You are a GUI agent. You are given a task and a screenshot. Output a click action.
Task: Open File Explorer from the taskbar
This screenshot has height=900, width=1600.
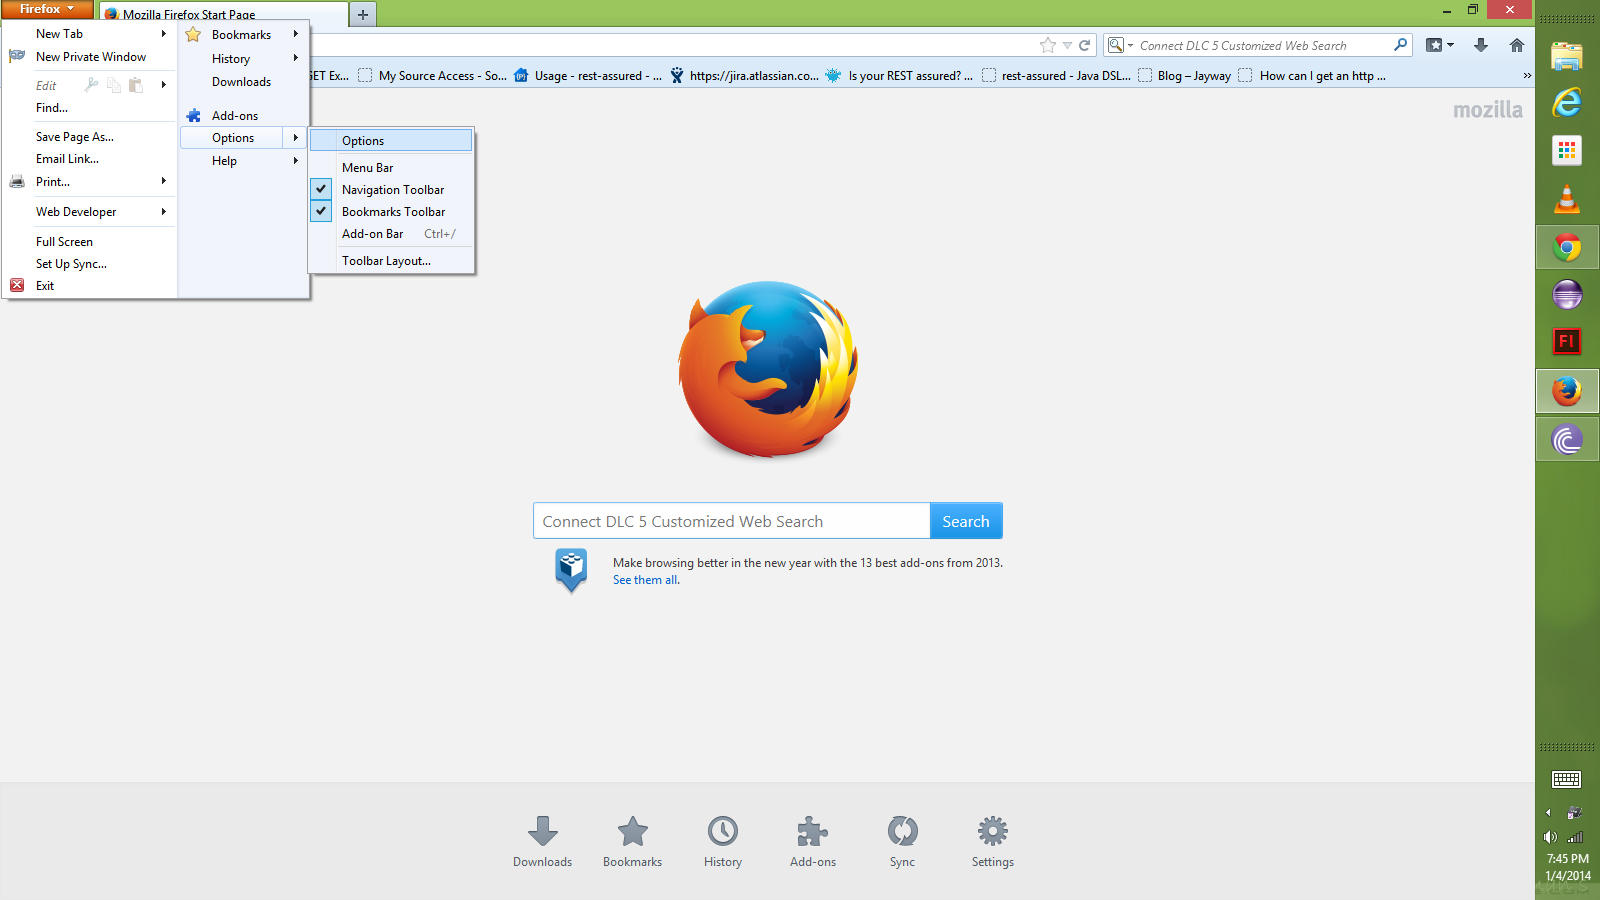pyautogui.click(x=1567, y=56)
